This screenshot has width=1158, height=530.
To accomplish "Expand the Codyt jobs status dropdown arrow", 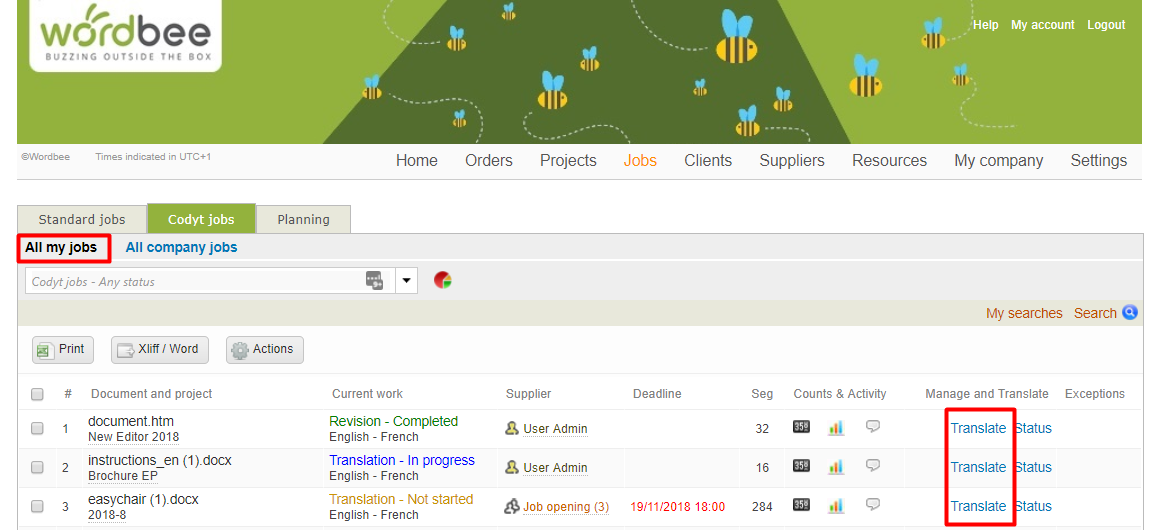I will tap(407, 281).
